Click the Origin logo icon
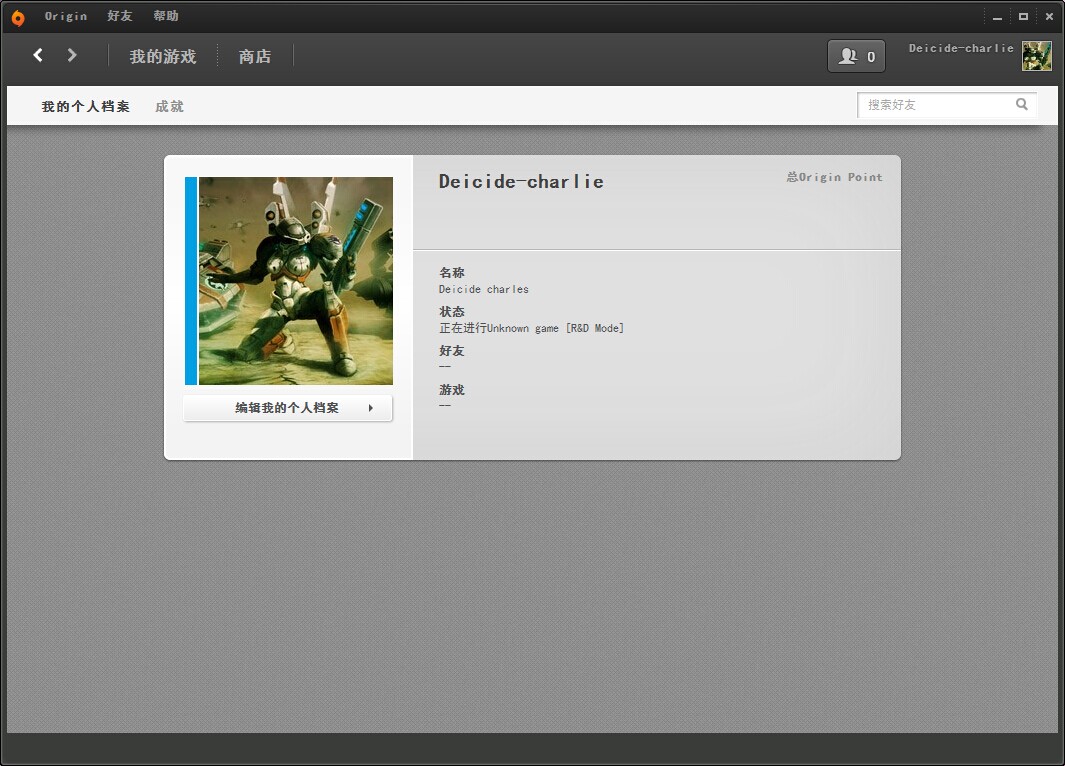Viewport: 1065px width, 766px height. (18, 18)
